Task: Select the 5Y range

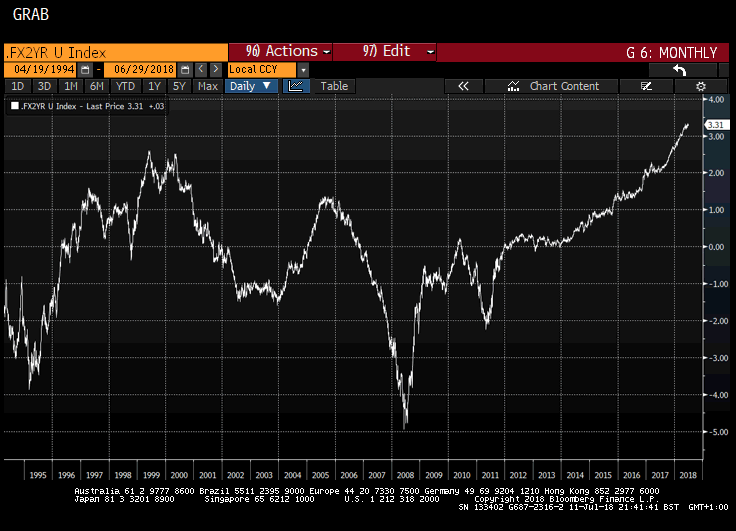Action: pyautogui.click(x=179, y=86)
